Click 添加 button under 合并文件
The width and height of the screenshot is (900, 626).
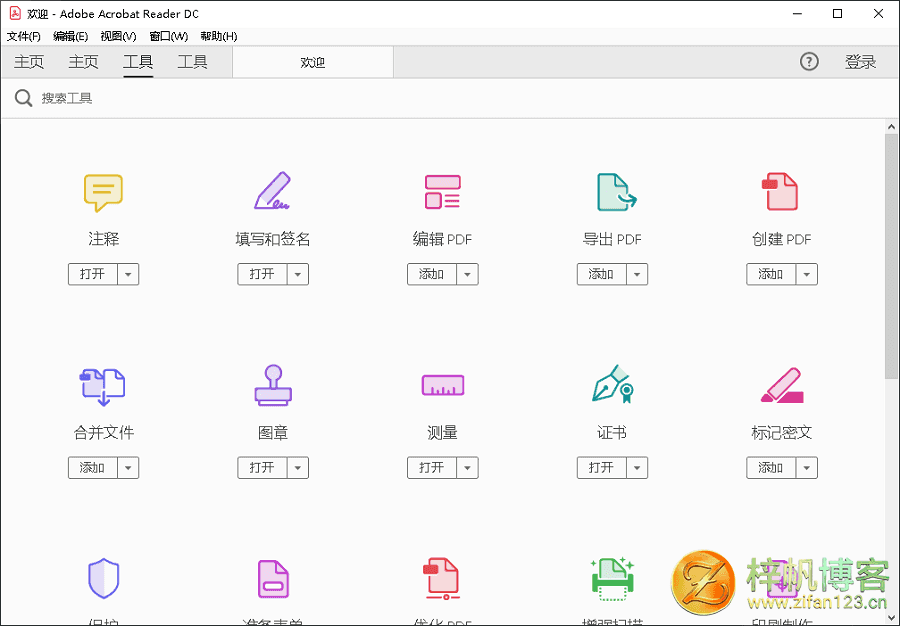[x=92, y=468]
